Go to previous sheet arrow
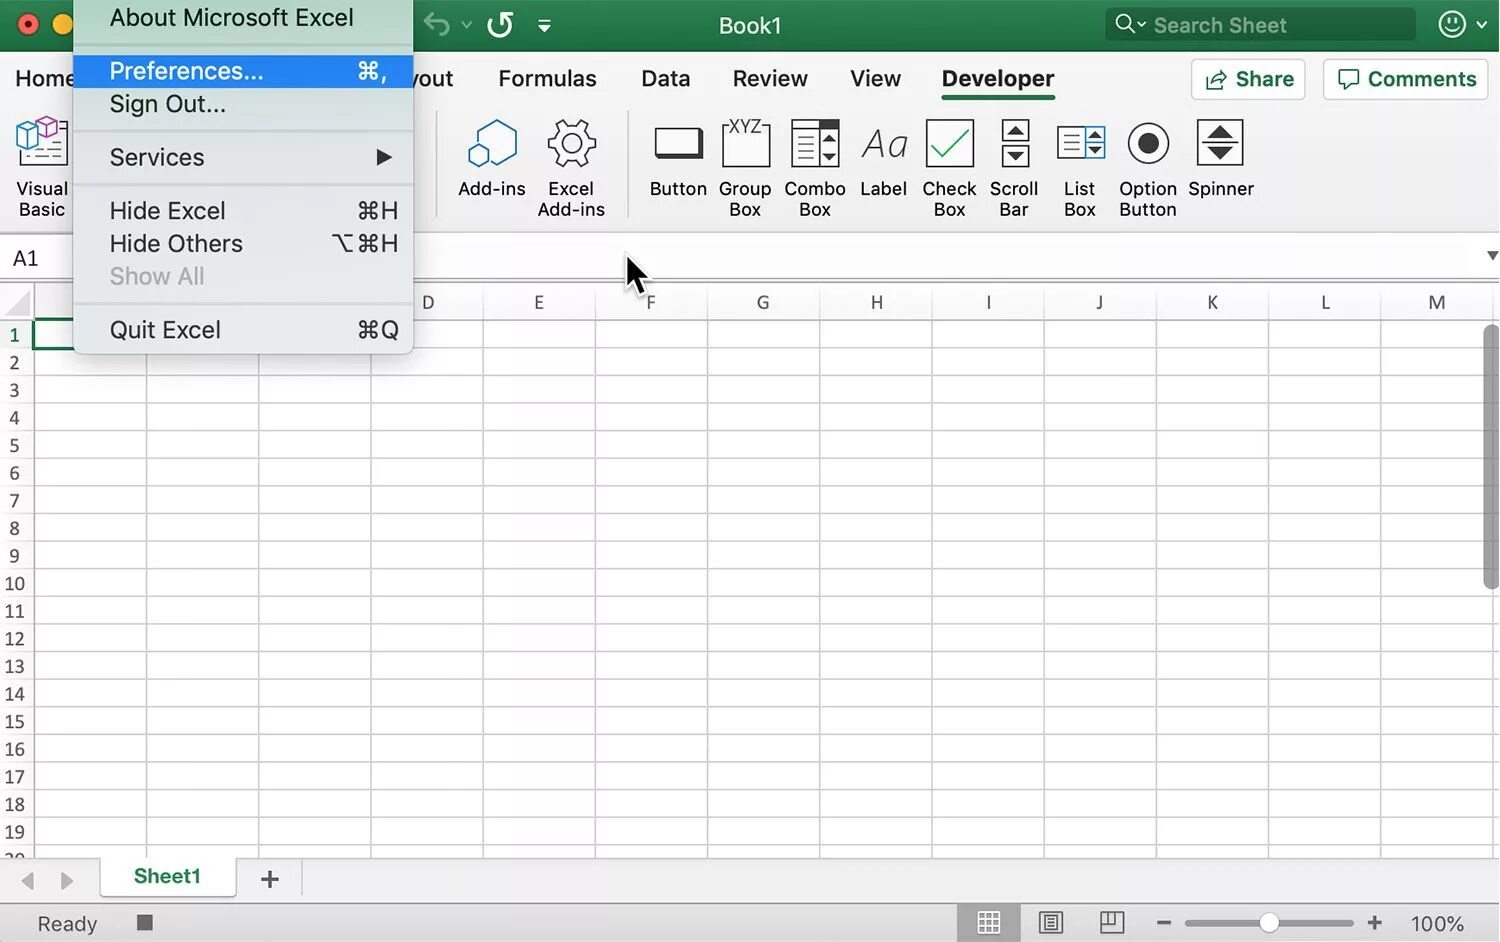The image size is (1500, 942). [x=28, y=880]
